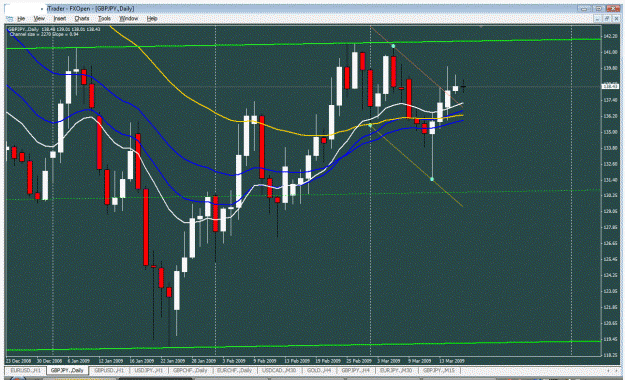Click the 127.85 price scale label
This screenshot has width=625, height=380.
611,227
